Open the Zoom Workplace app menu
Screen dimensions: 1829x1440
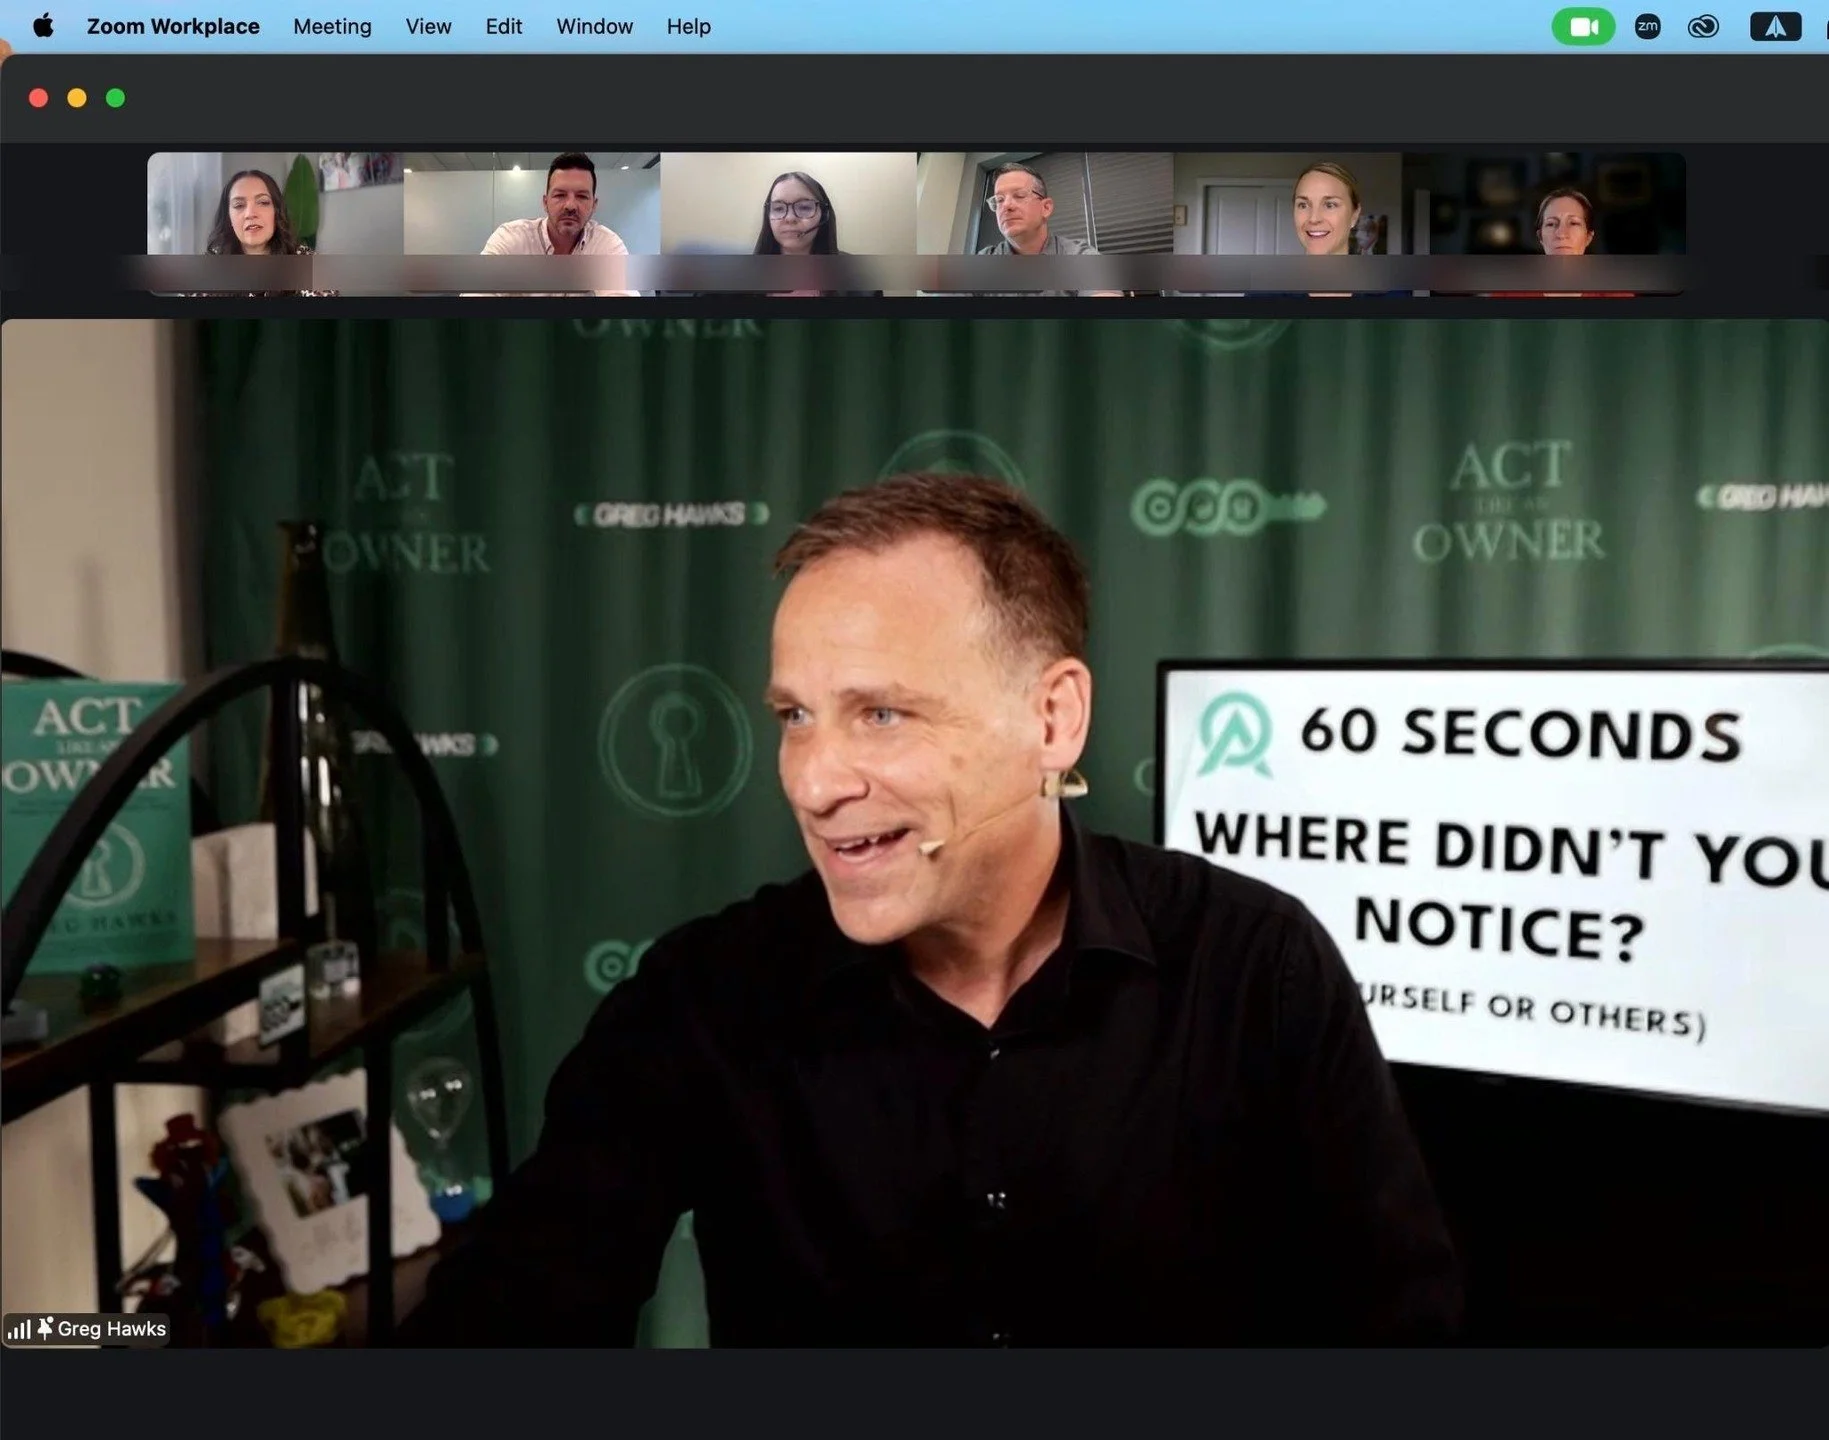[173, 26]
